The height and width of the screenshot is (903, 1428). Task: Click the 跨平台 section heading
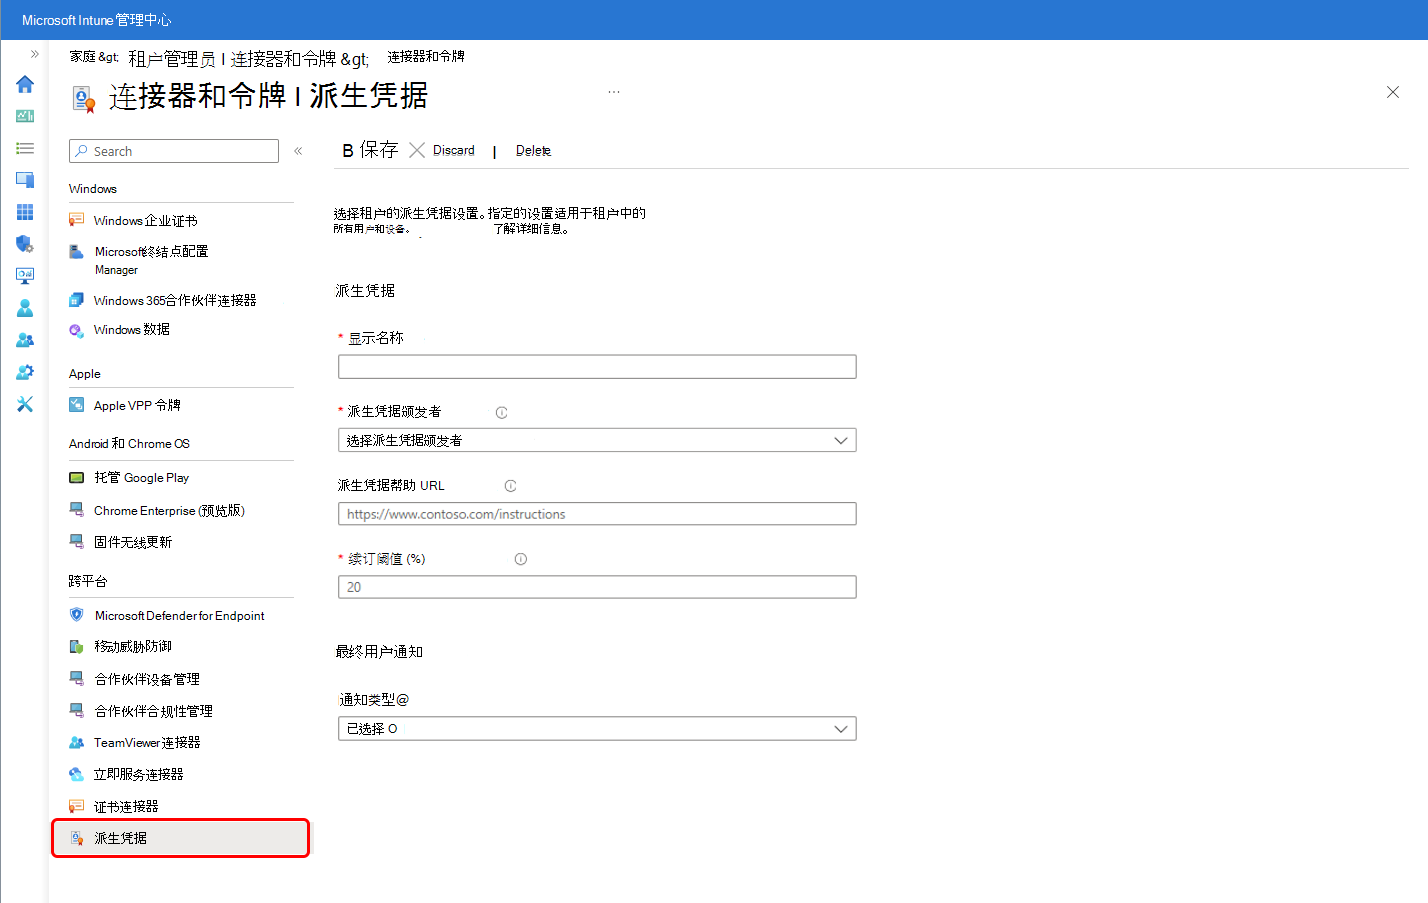[x=88, y=581]
